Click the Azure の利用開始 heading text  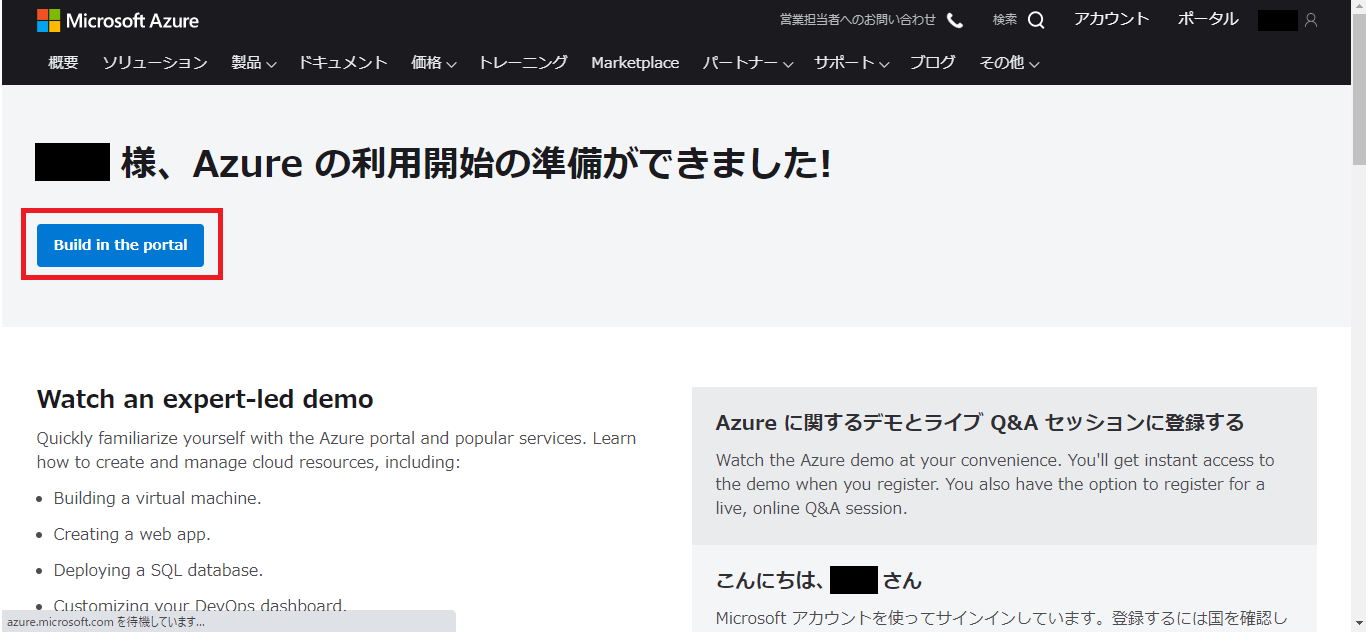coord(476,163)
